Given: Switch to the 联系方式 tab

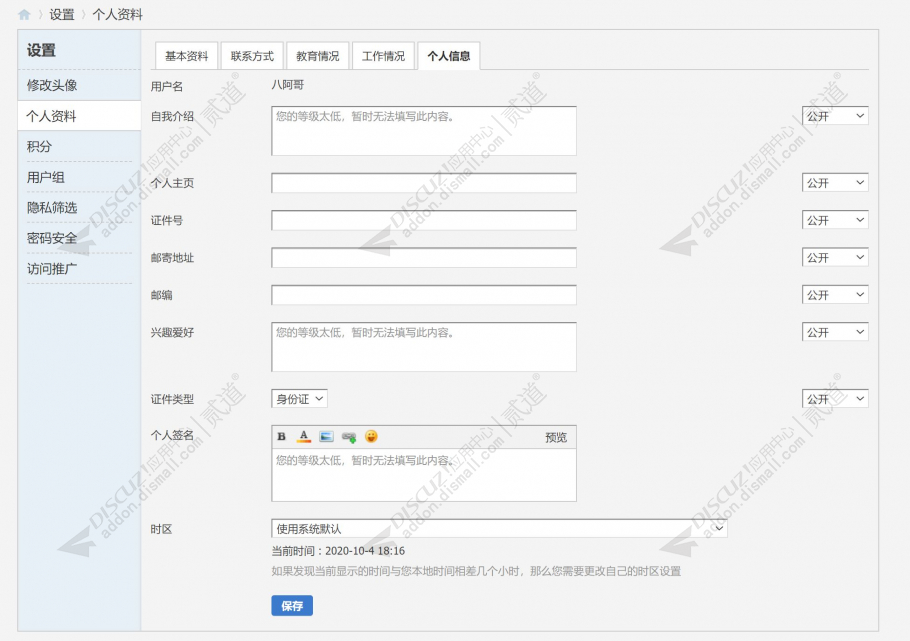Looking at the screenshot, I should [x=252, y=56].
